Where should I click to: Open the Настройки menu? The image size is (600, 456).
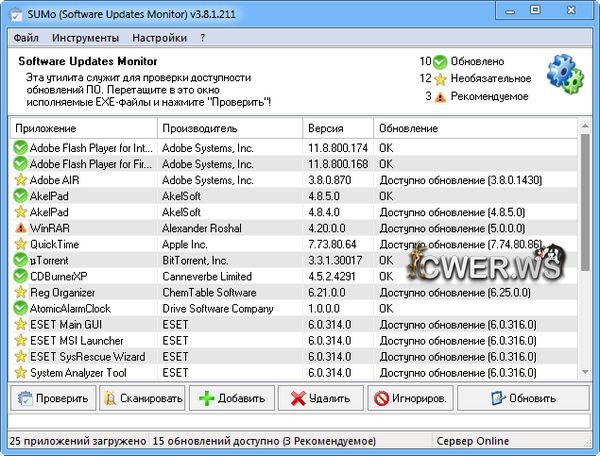[160, 38]
